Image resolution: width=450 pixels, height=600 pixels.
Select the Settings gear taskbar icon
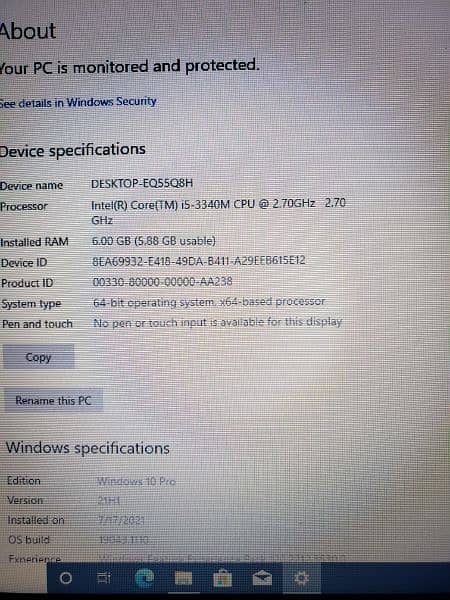click(302, 578)
